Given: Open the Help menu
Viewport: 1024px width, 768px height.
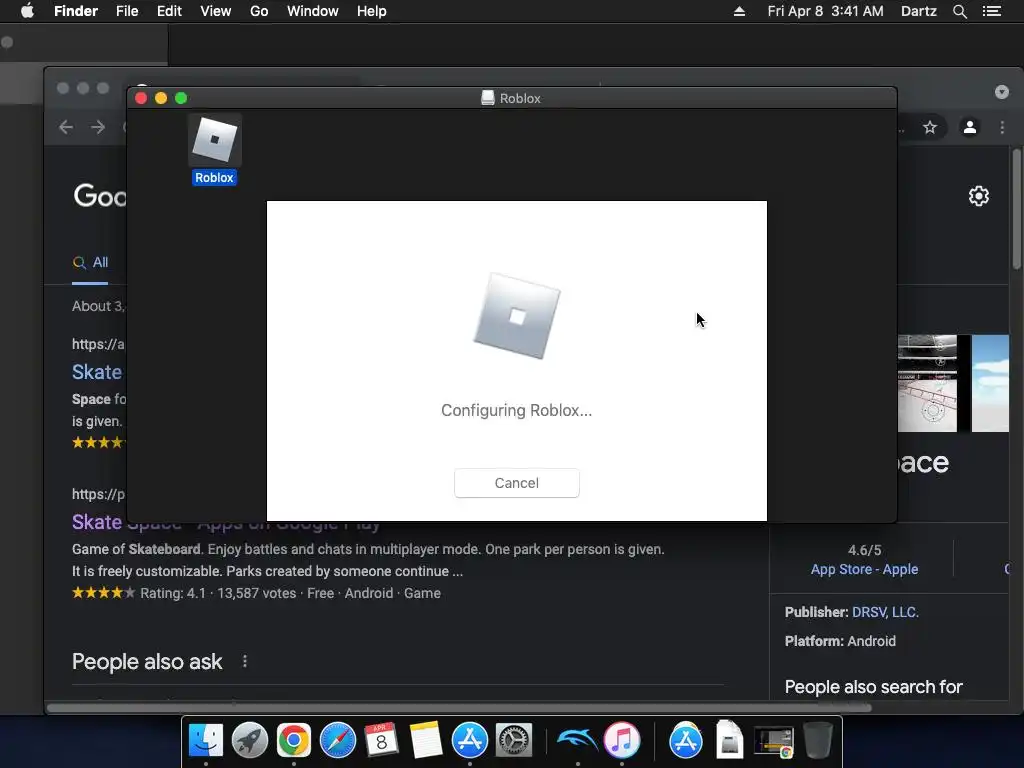Looking at the screenshot, I should (x=372, y=11).
